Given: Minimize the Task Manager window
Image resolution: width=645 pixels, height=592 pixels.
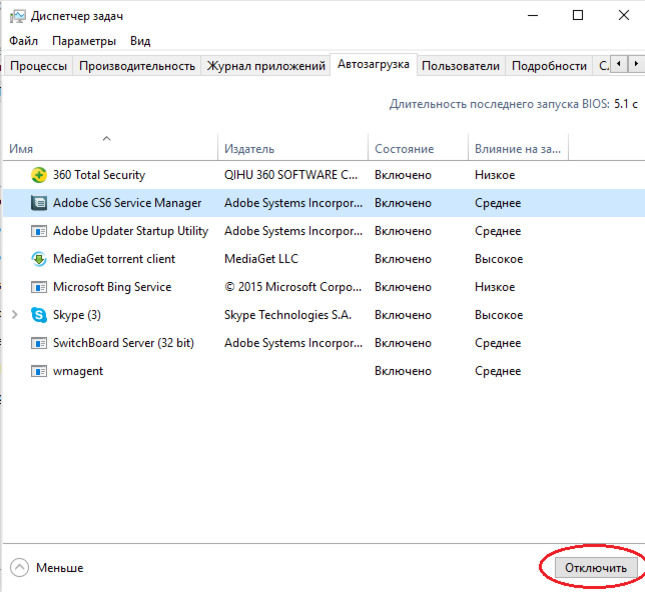Looking at the screenshot, I should pos(533,16).
